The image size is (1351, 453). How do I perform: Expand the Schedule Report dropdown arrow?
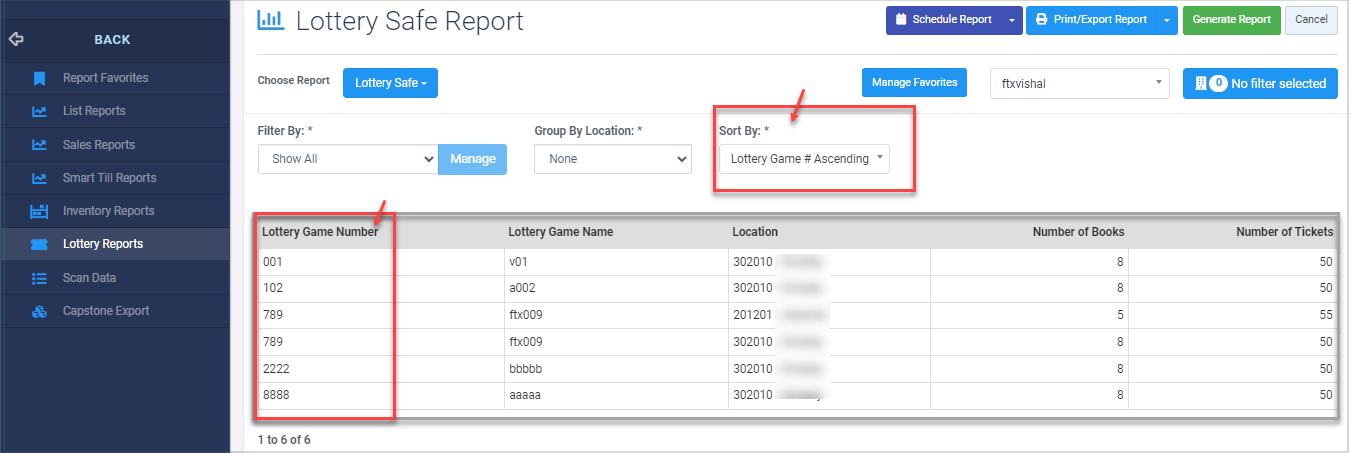1012,19
